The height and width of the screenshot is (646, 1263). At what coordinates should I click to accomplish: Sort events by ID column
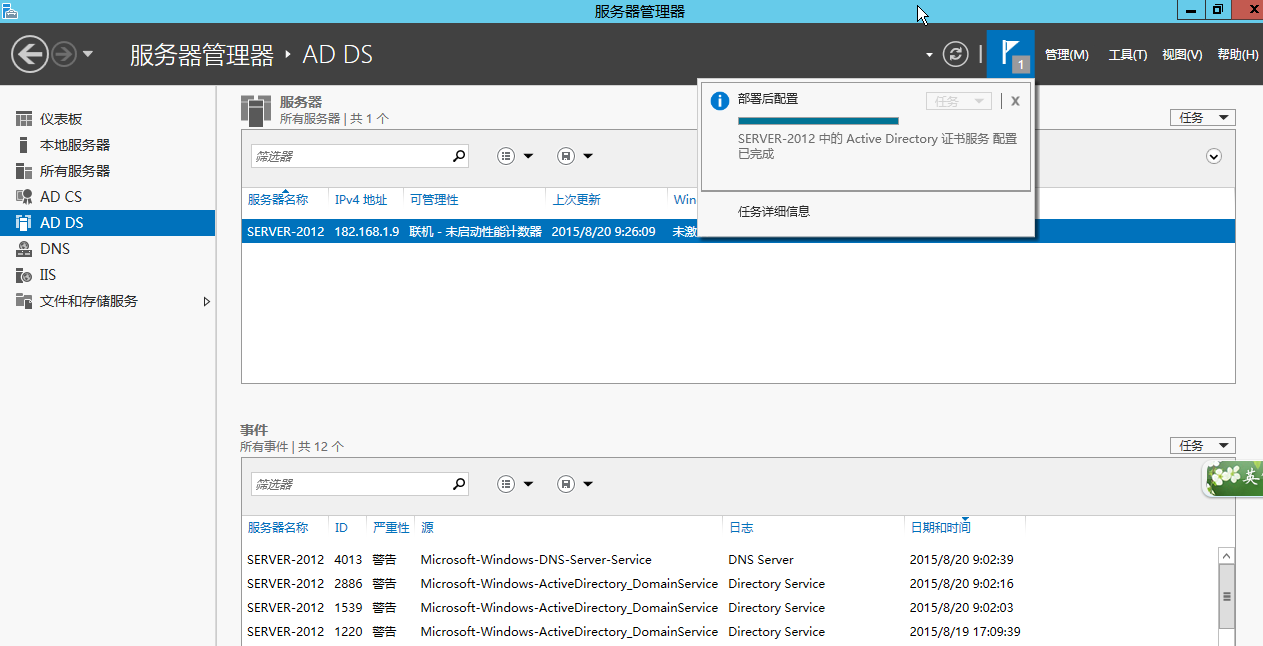(x=341, y=528)
